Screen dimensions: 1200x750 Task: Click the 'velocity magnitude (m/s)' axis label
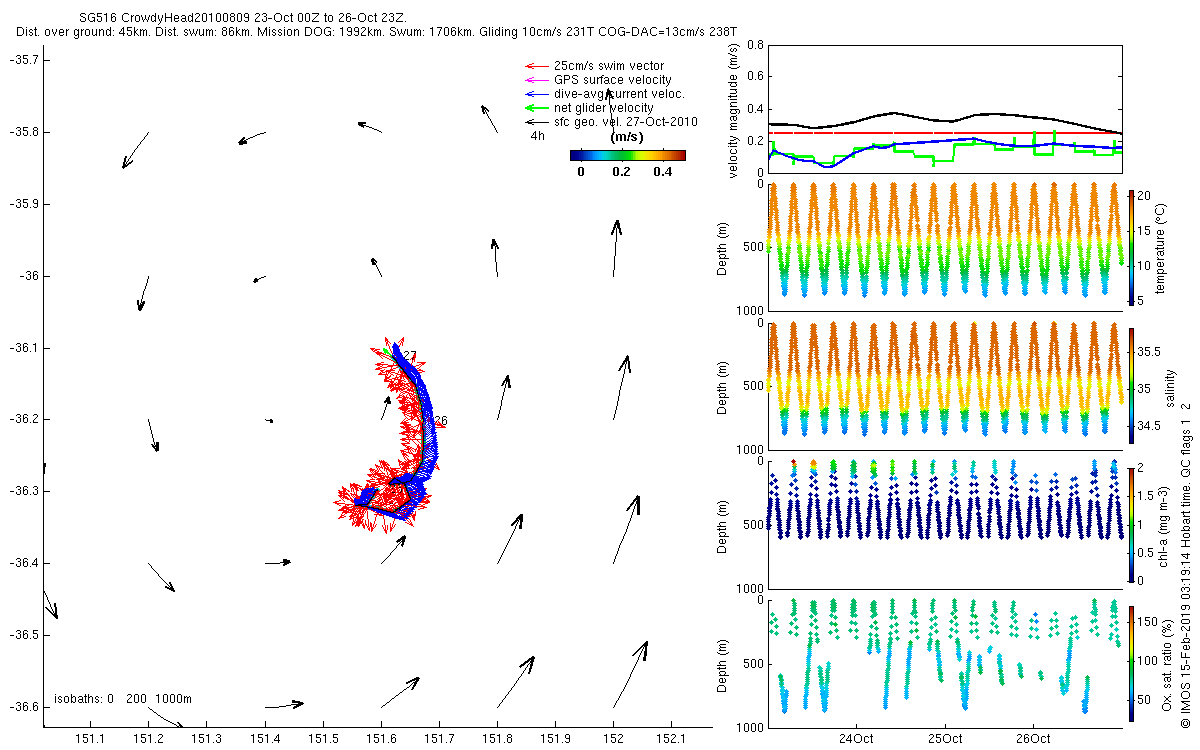pyautogui.click(x=734, y=109)
